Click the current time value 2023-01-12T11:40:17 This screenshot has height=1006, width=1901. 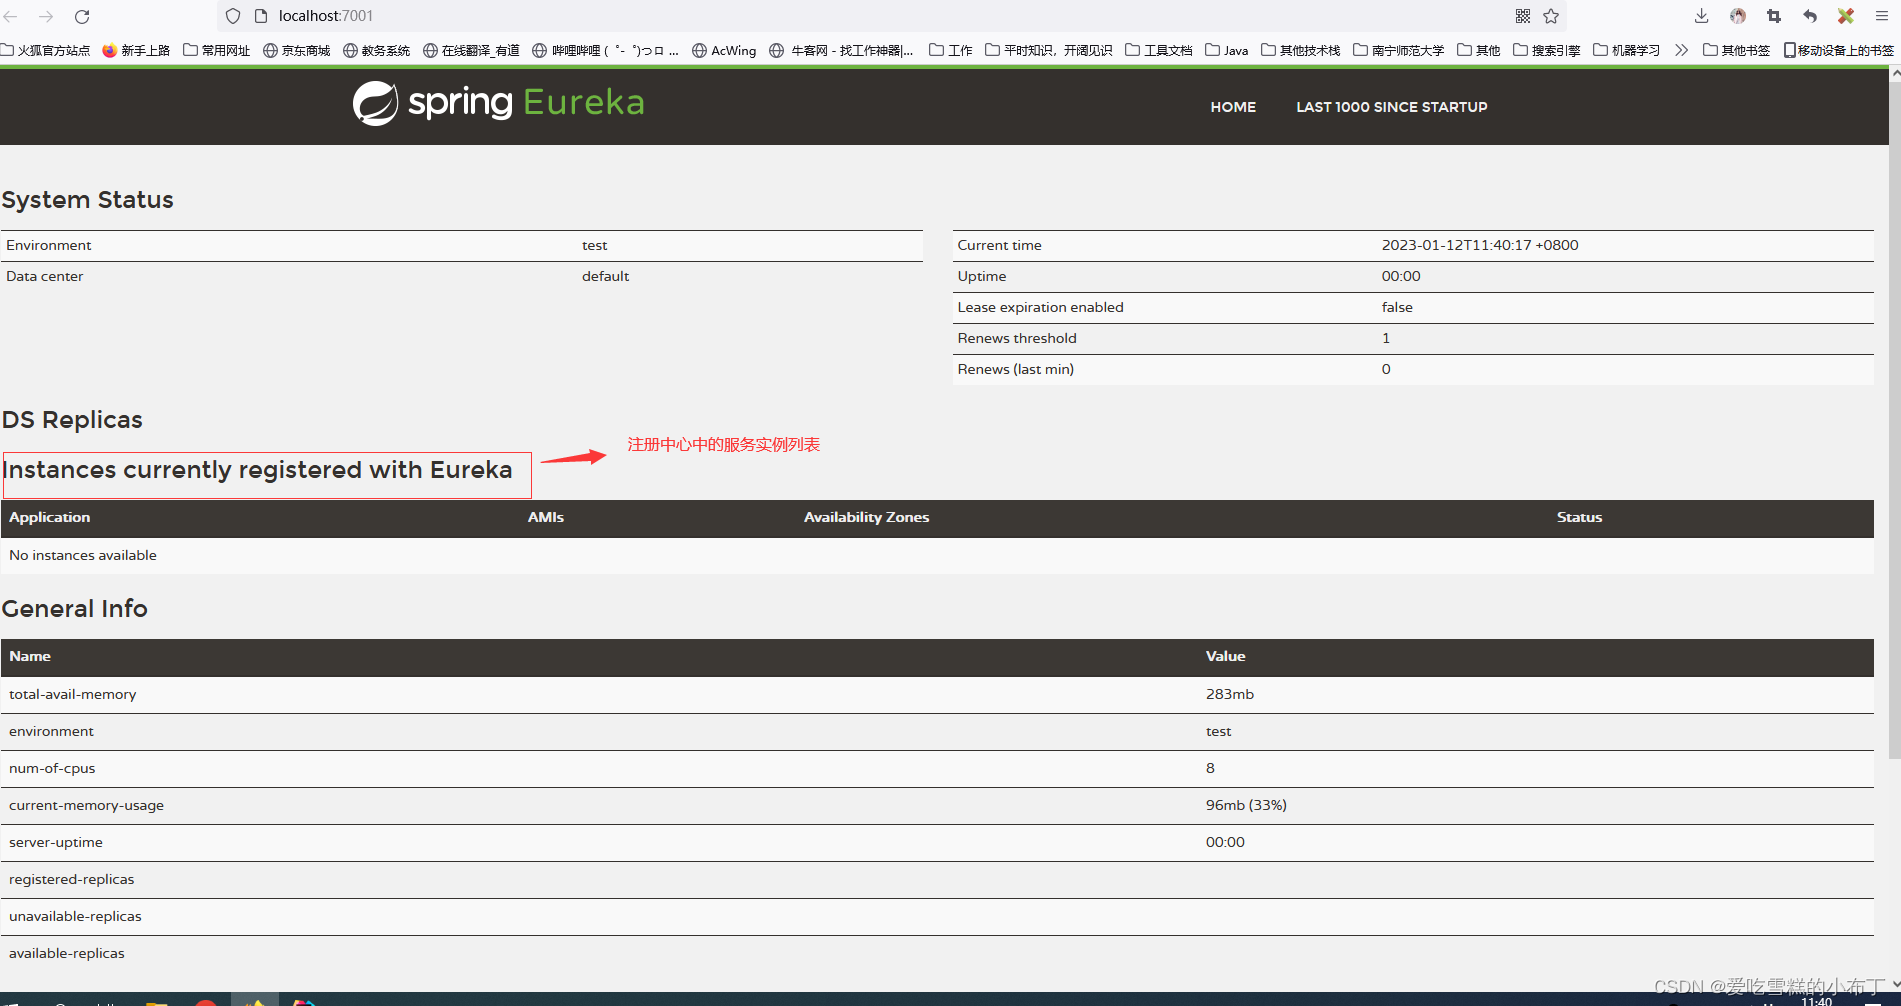pyautogui.click(x=1480, y=245)
